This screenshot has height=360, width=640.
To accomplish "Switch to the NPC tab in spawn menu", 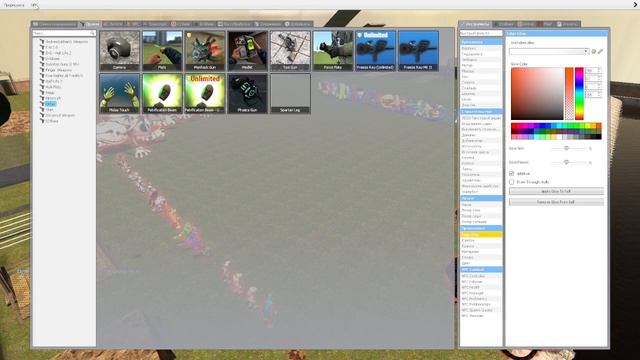I will point(133,24).
